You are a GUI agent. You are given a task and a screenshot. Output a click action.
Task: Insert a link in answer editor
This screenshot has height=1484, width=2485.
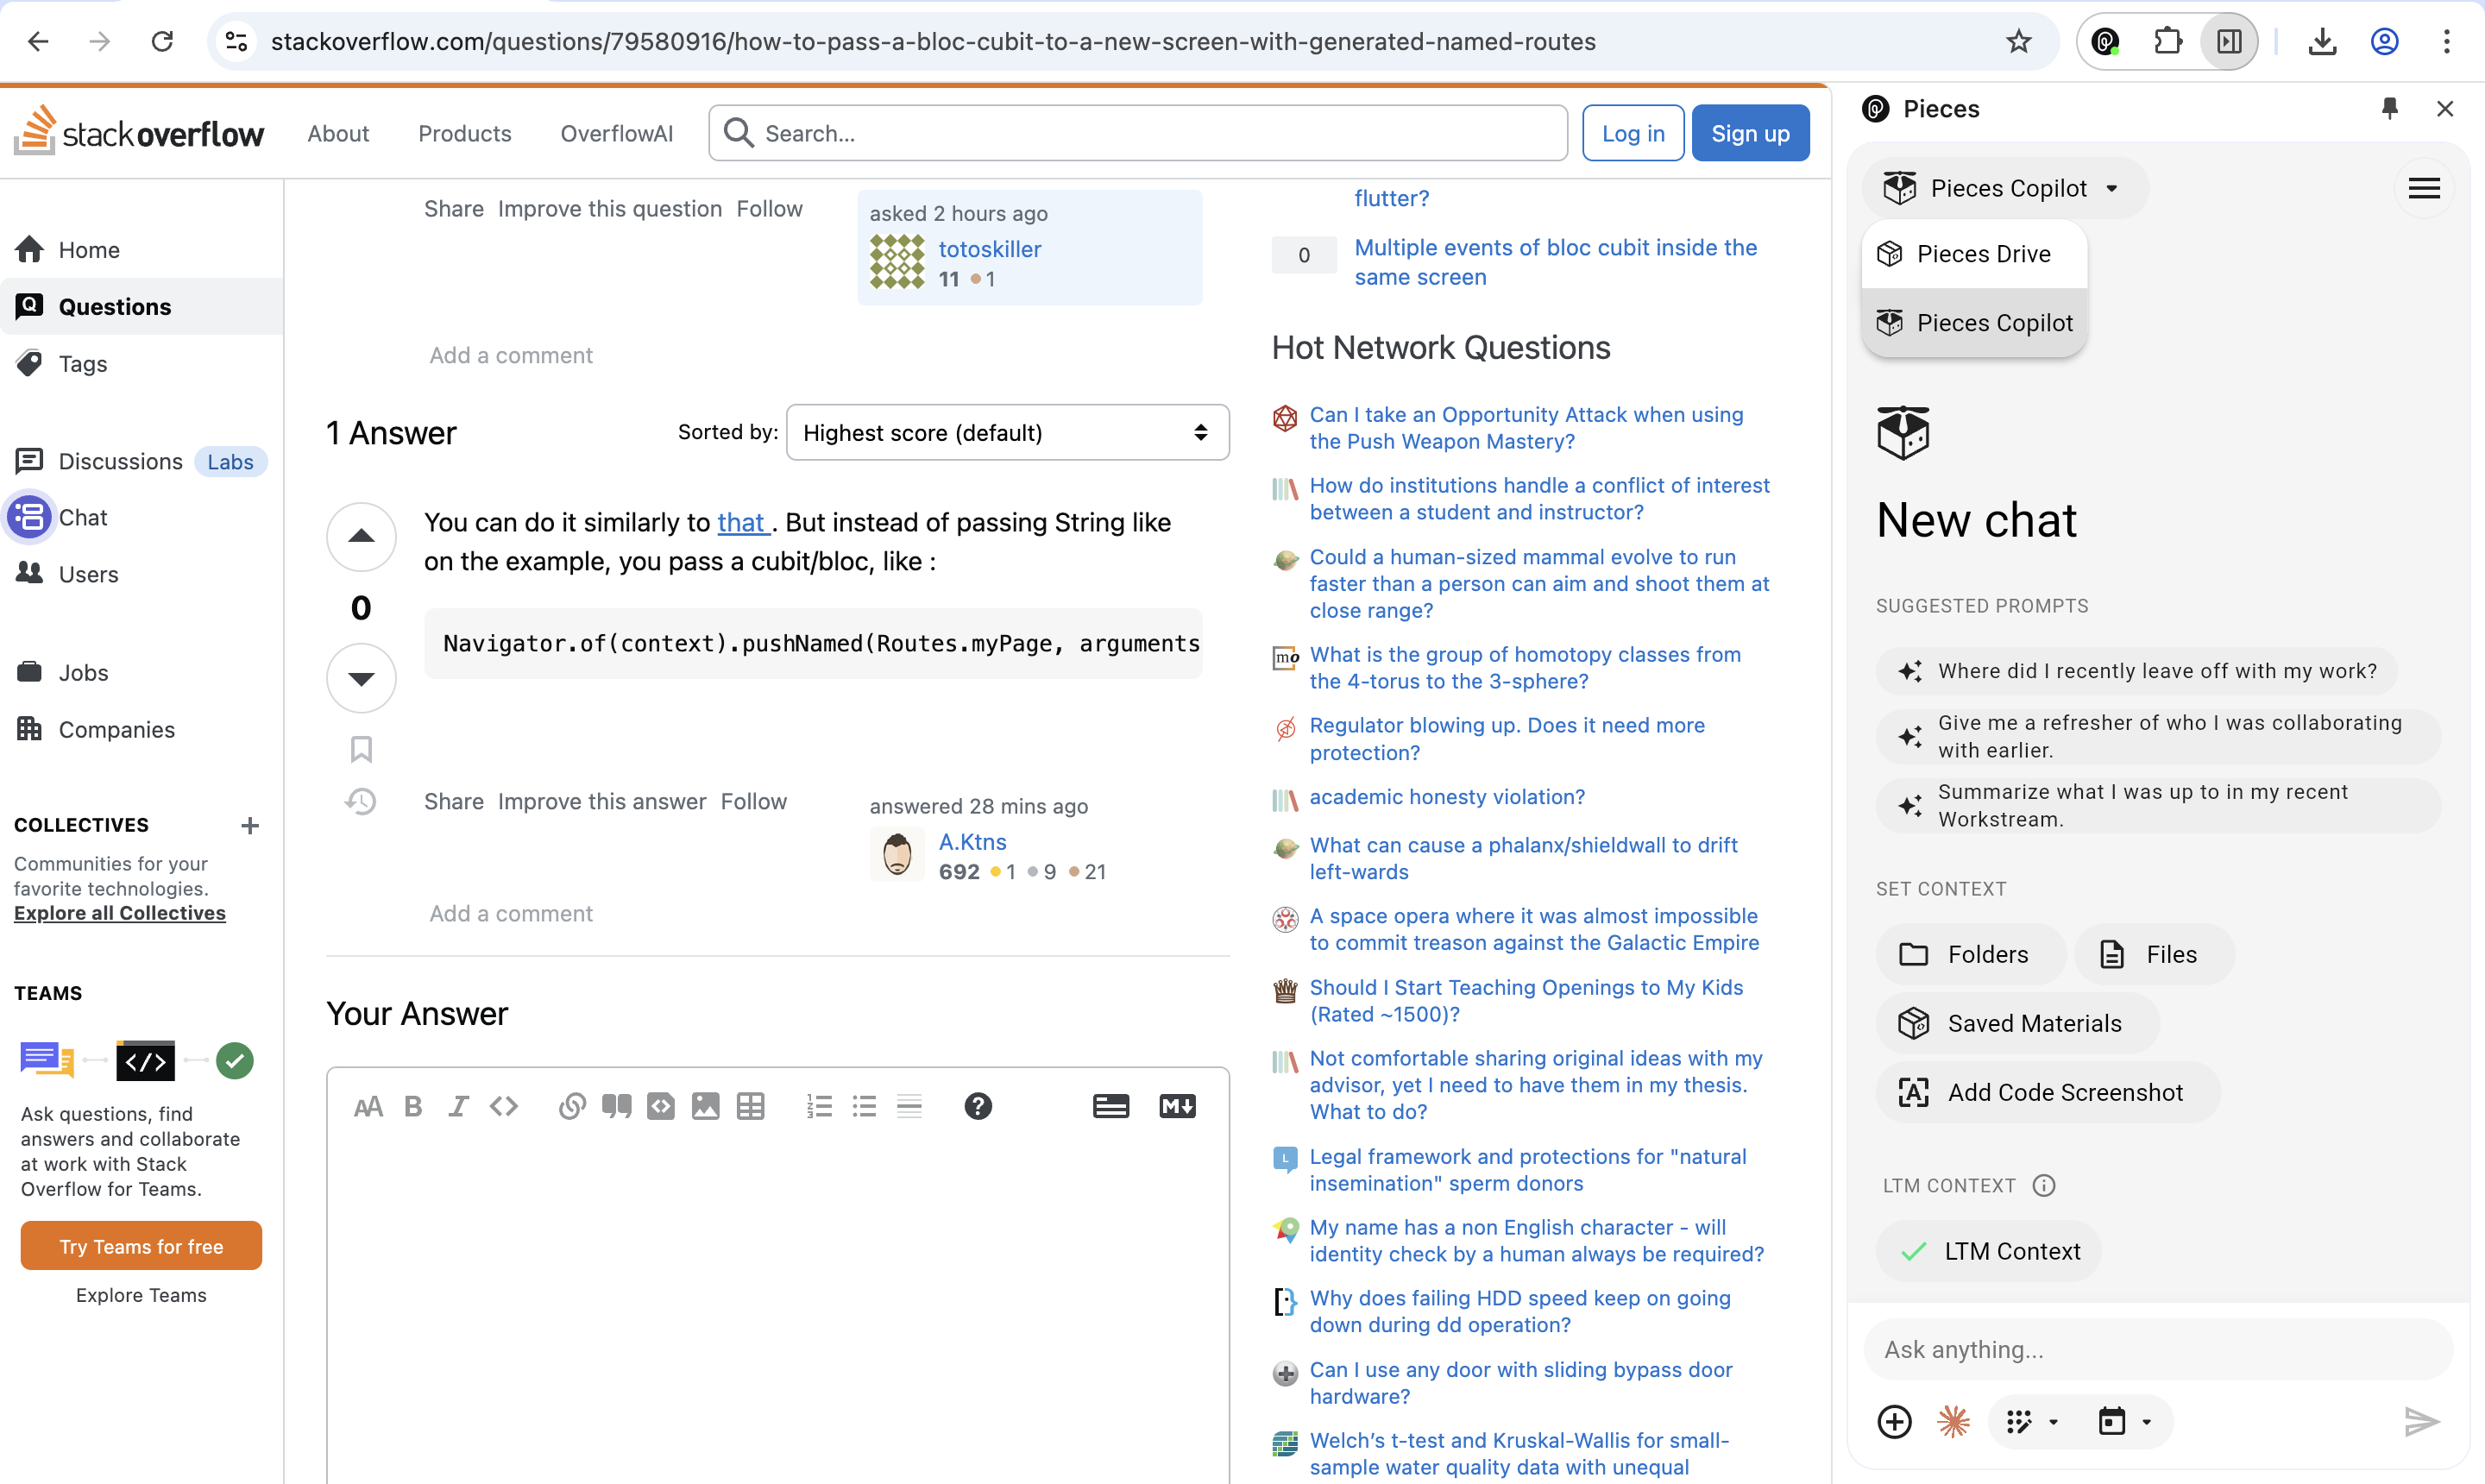point(572,1106)
